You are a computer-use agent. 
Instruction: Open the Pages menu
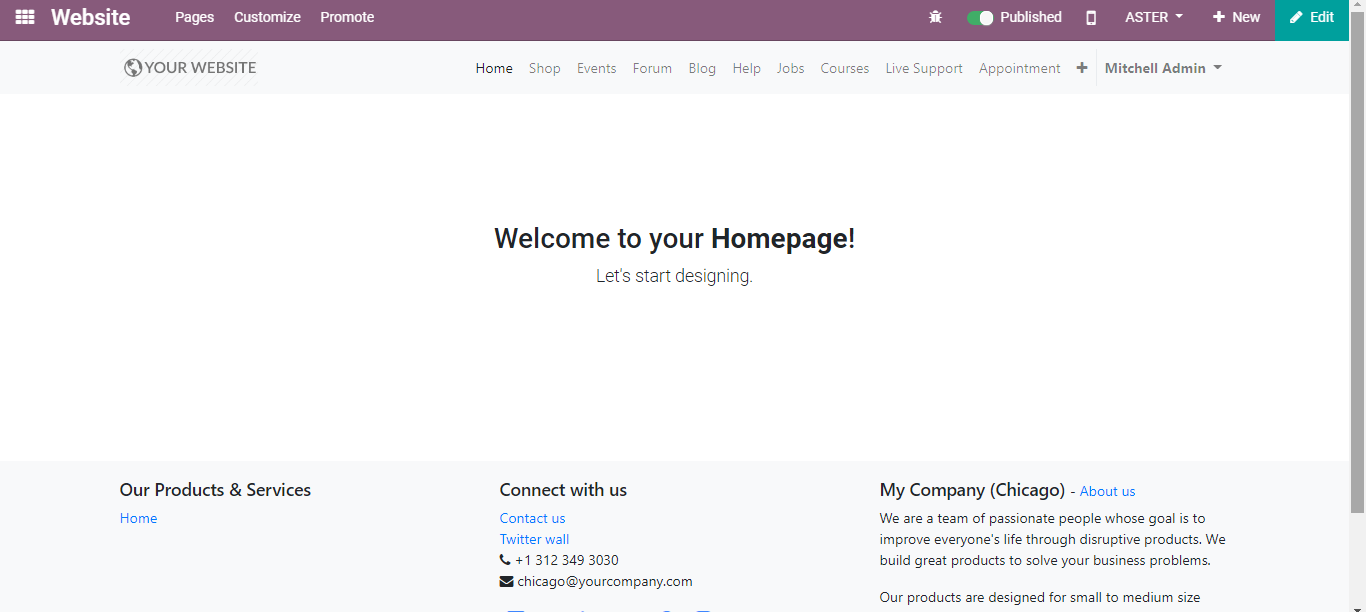point(194,17)
